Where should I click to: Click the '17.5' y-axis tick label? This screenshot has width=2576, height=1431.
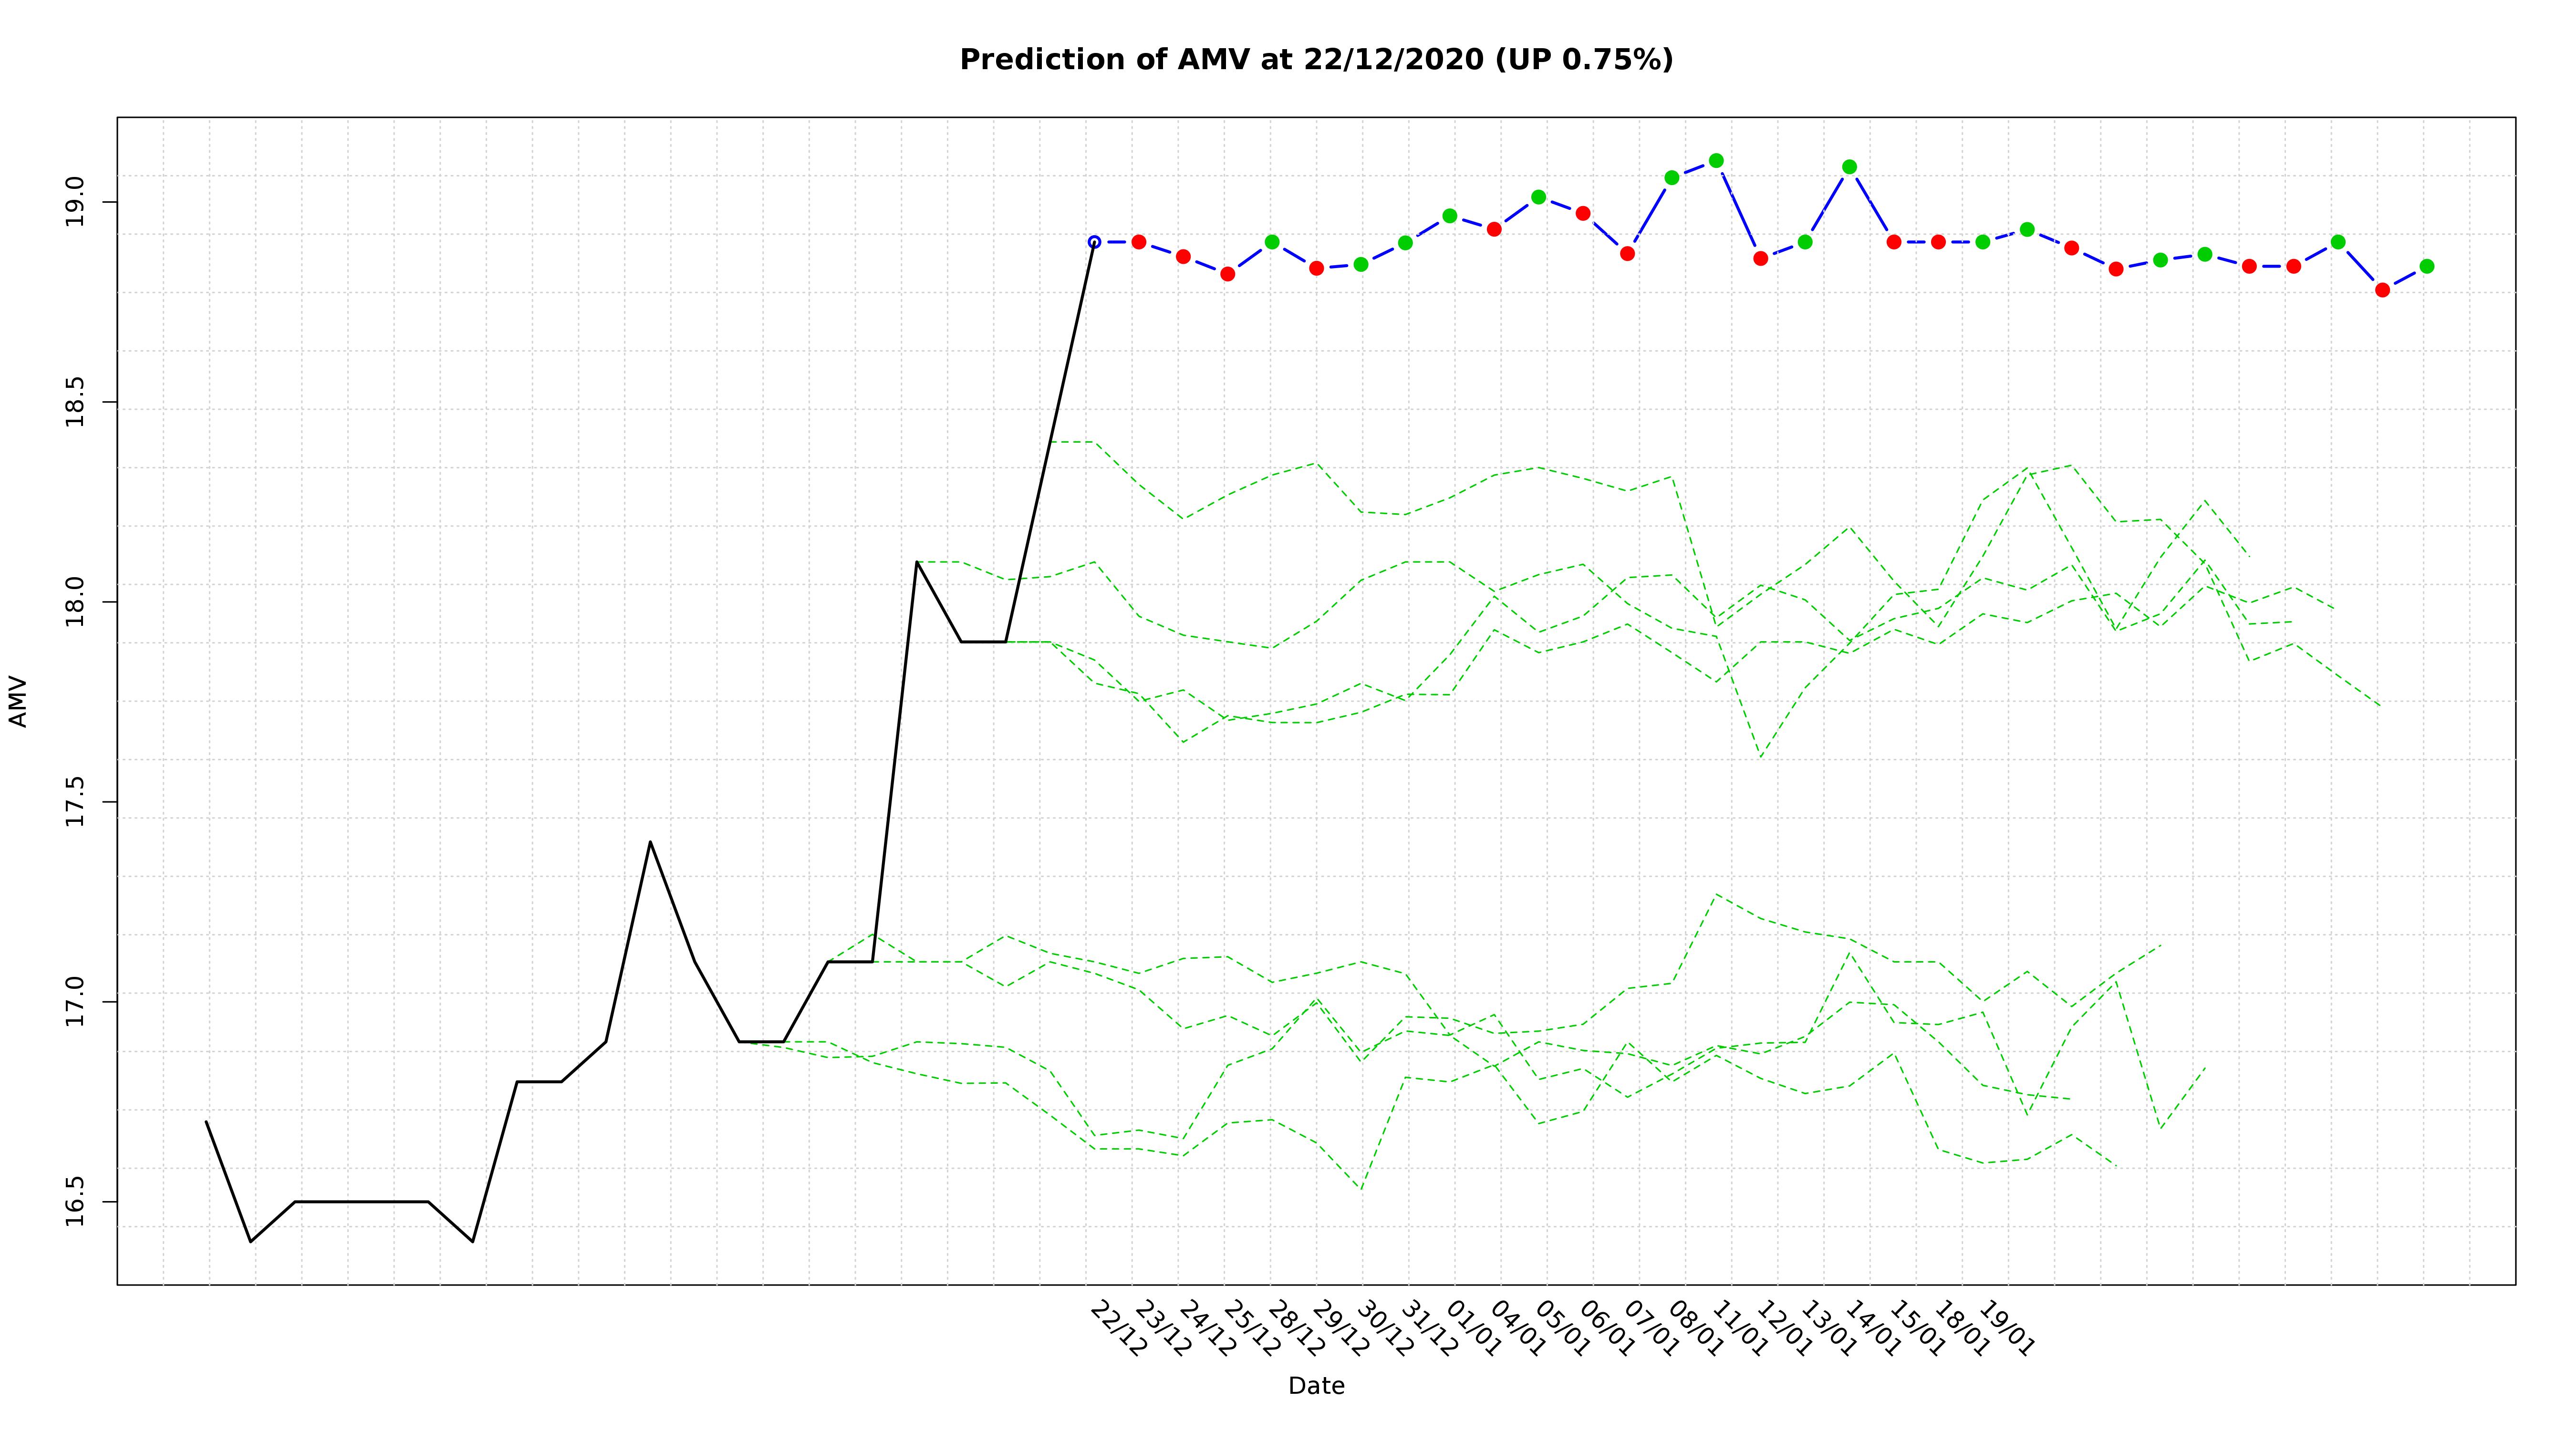click(76, 802)
